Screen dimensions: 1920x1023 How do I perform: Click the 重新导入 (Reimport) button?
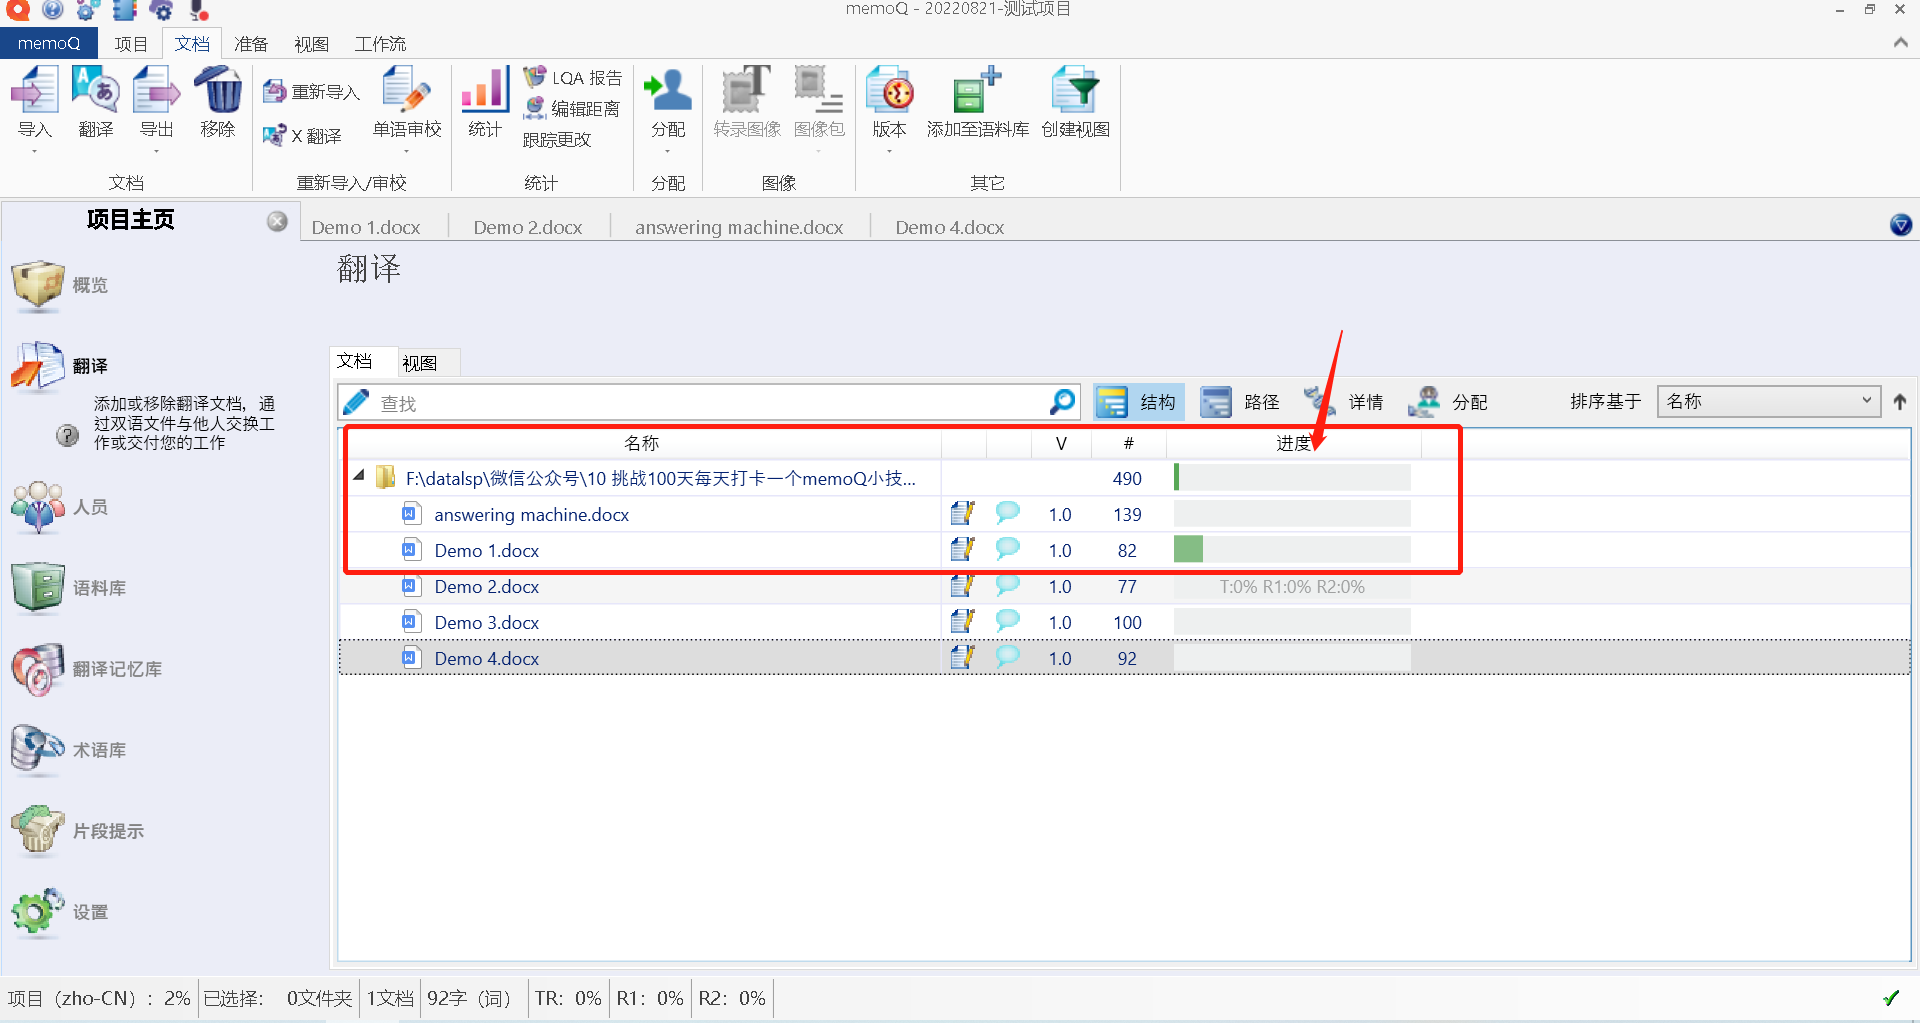click(x=311, y=92)
